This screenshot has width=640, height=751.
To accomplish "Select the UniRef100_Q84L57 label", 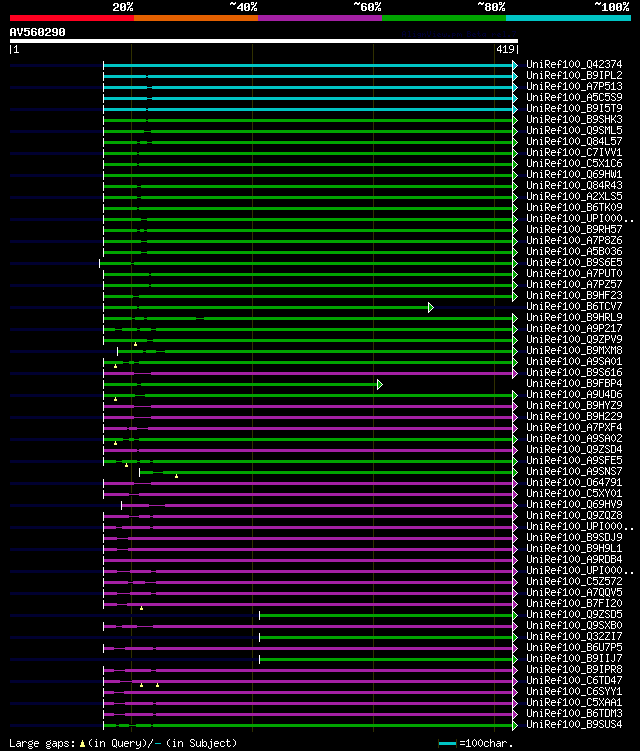I will coord(574,141).
